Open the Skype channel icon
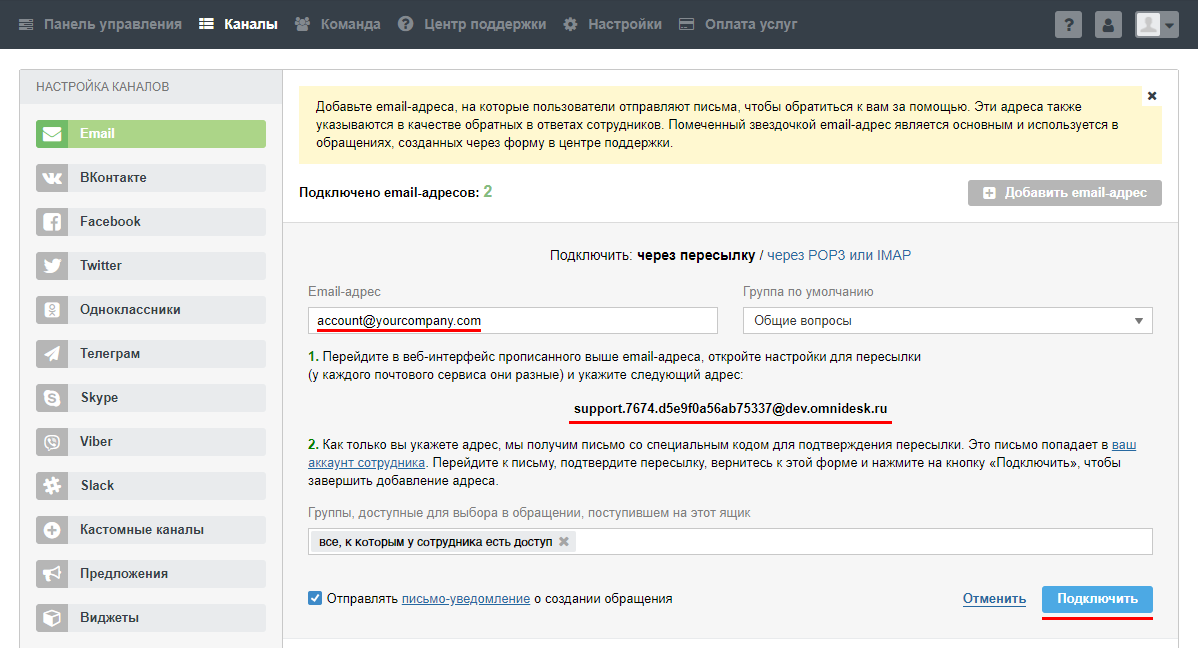The width and height of the screenshot is (1198, 648). coord(51,398)
